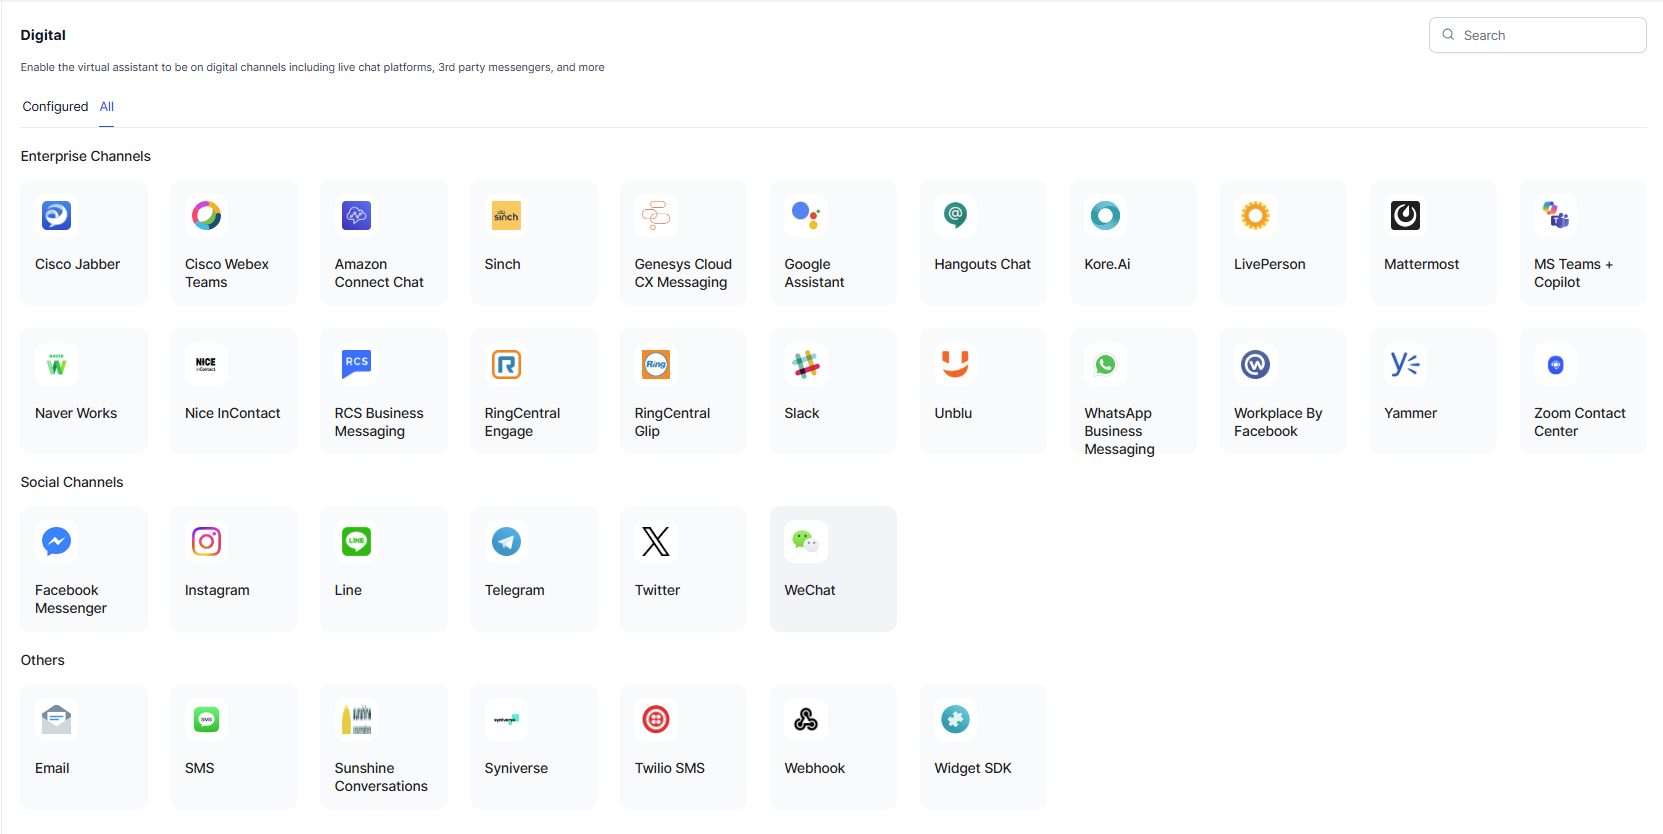
Task: Choose the Twitter X icon
Action: pyautogui.click(x=656, y=542)
